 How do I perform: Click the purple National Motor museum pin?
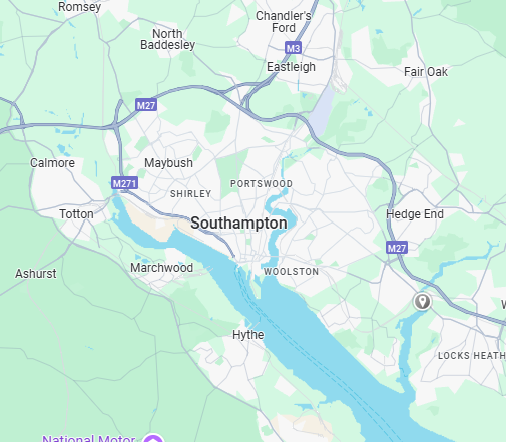(153, 438)
